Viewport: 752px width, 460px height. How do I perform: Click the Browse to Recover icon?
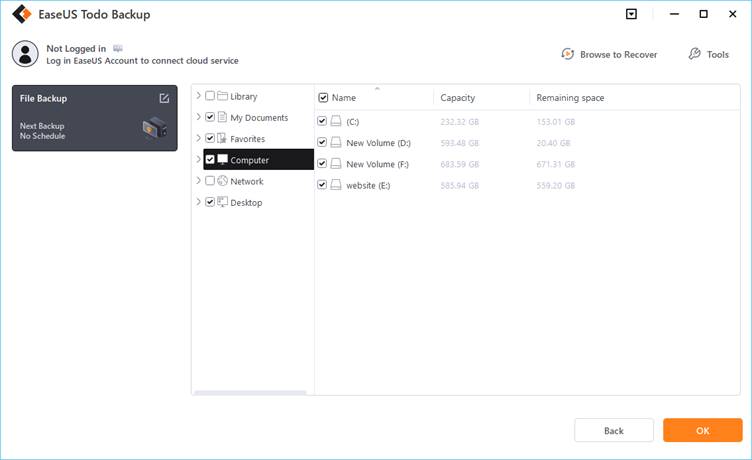[567, 54]
